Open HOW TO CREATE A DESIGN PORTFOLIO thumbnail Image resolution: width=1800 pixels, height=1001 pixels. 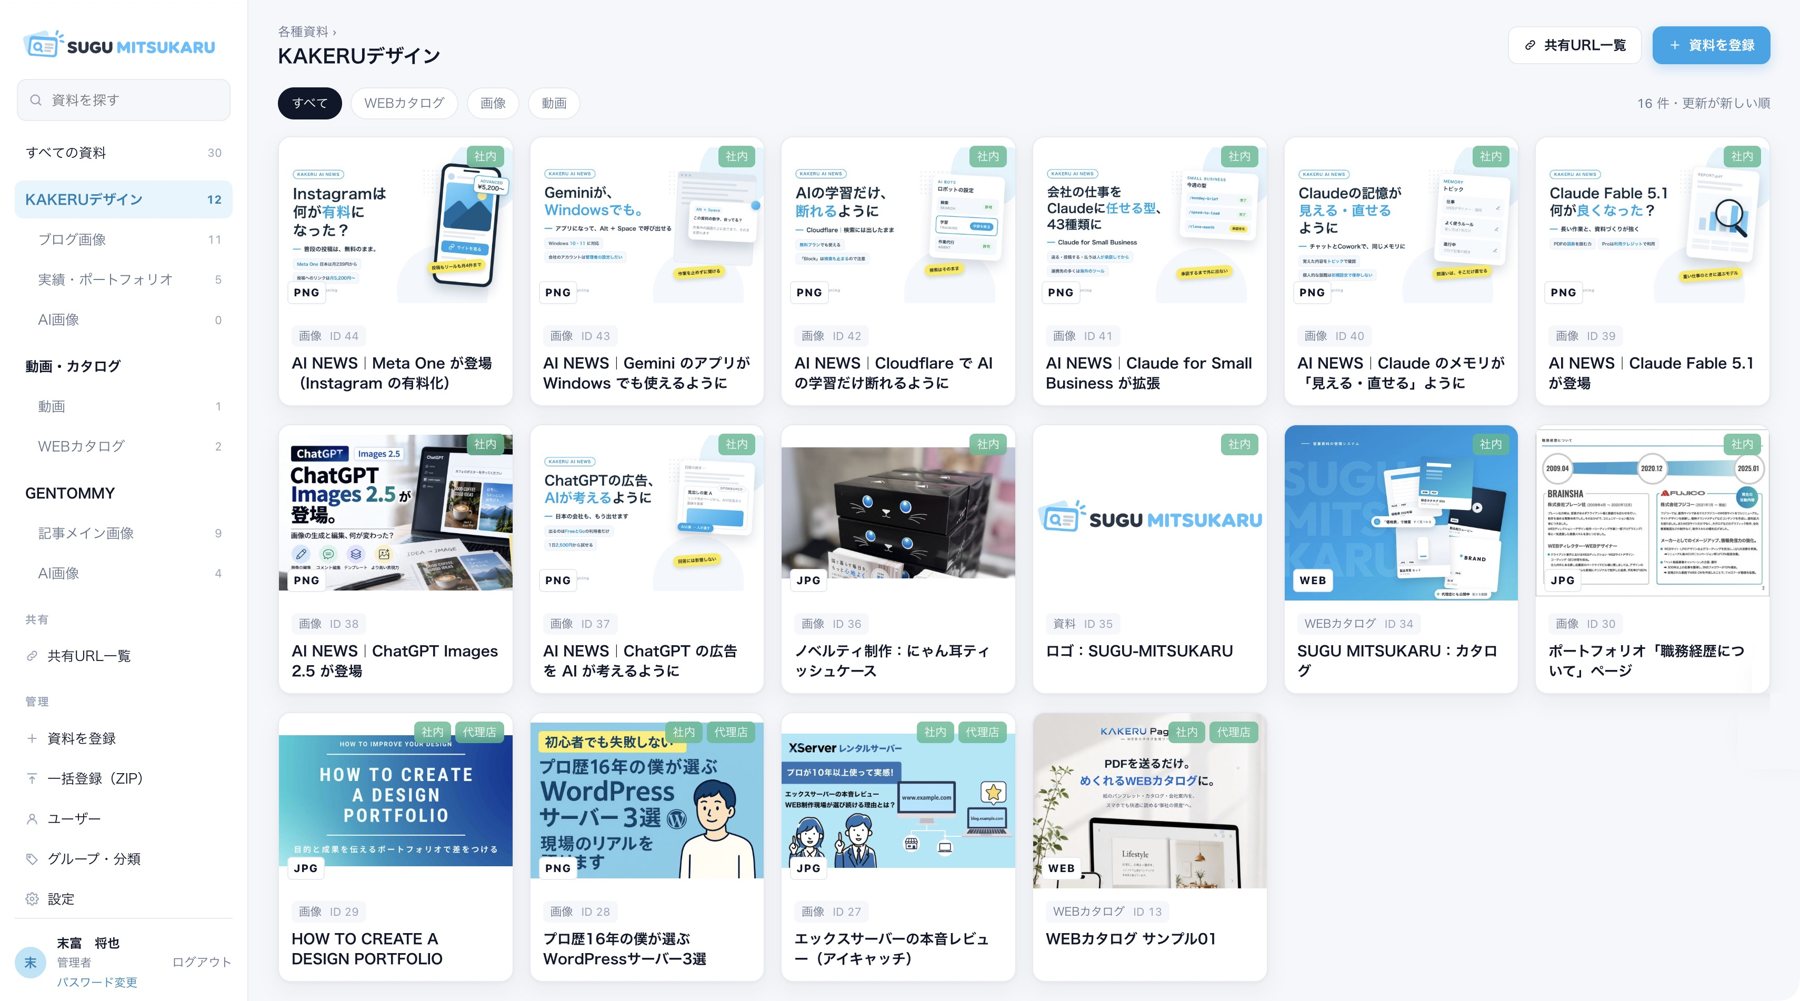point(396,801)
